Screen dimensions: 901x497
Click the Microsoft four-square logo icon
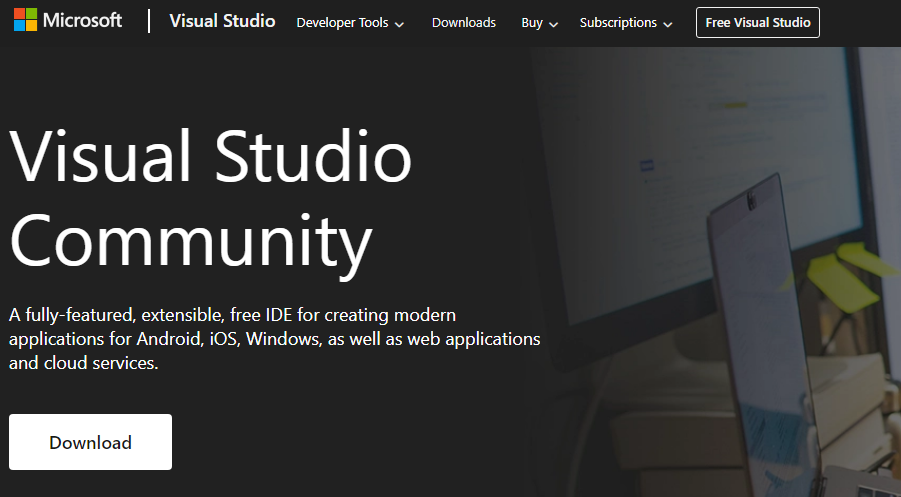pos(25,20)
